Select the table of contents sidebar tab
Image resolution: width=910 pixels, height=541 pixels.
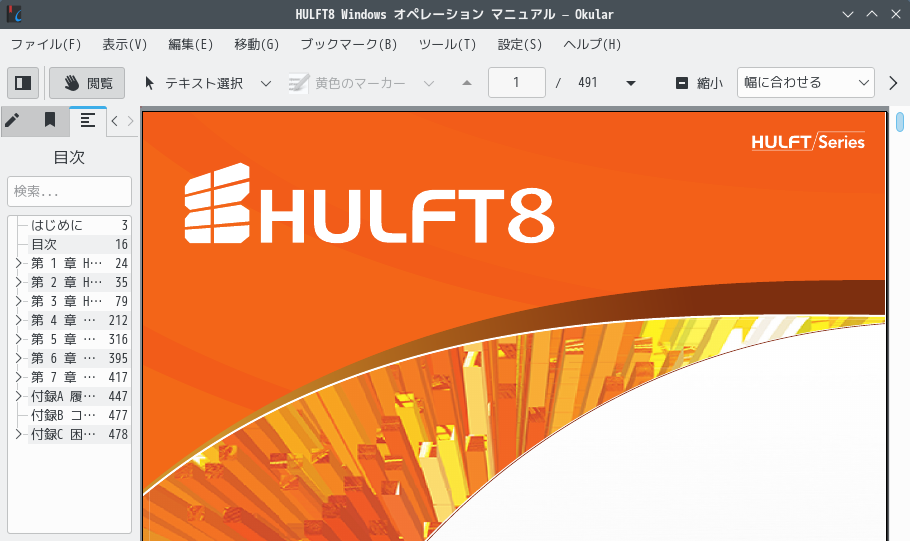(x=87, y=121)
